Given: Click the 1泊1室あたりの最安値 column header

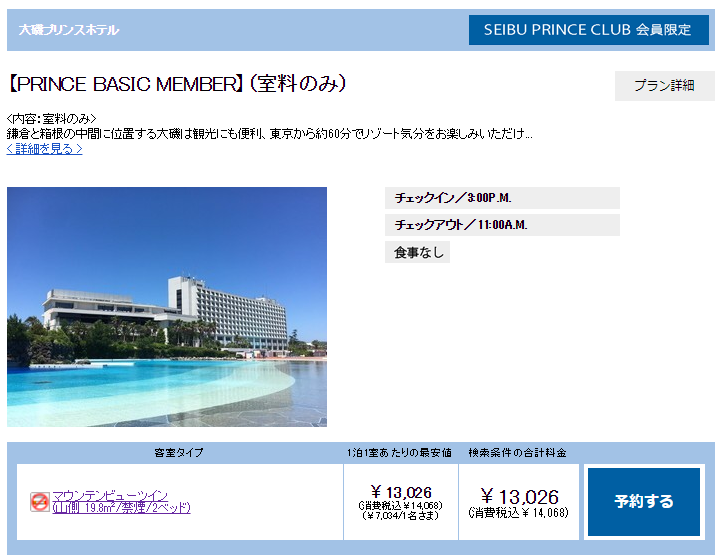Looking at the screenshot, I should pos(399,453).
